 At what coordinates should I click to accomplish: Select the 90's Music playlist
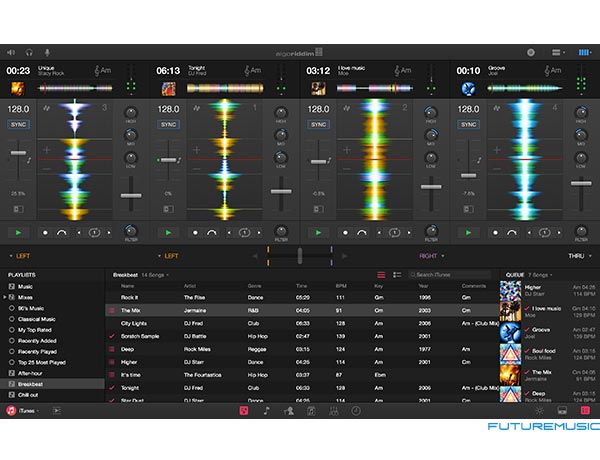tap(31, 308)
